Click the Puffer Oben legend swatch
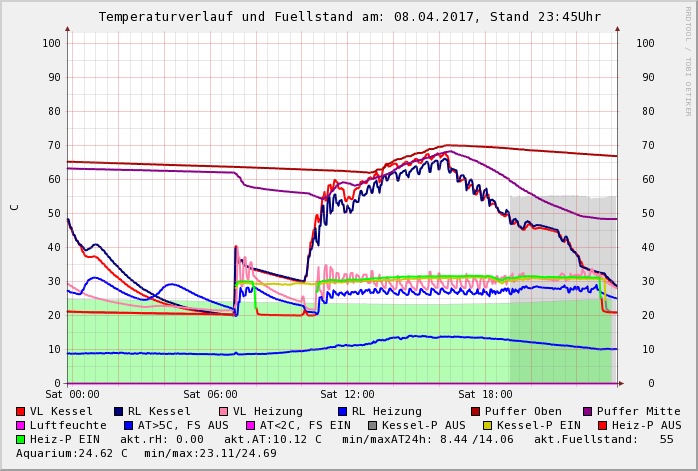Viewport: 698px width, 471px height. pyautogui.click(x=476, y=411)
